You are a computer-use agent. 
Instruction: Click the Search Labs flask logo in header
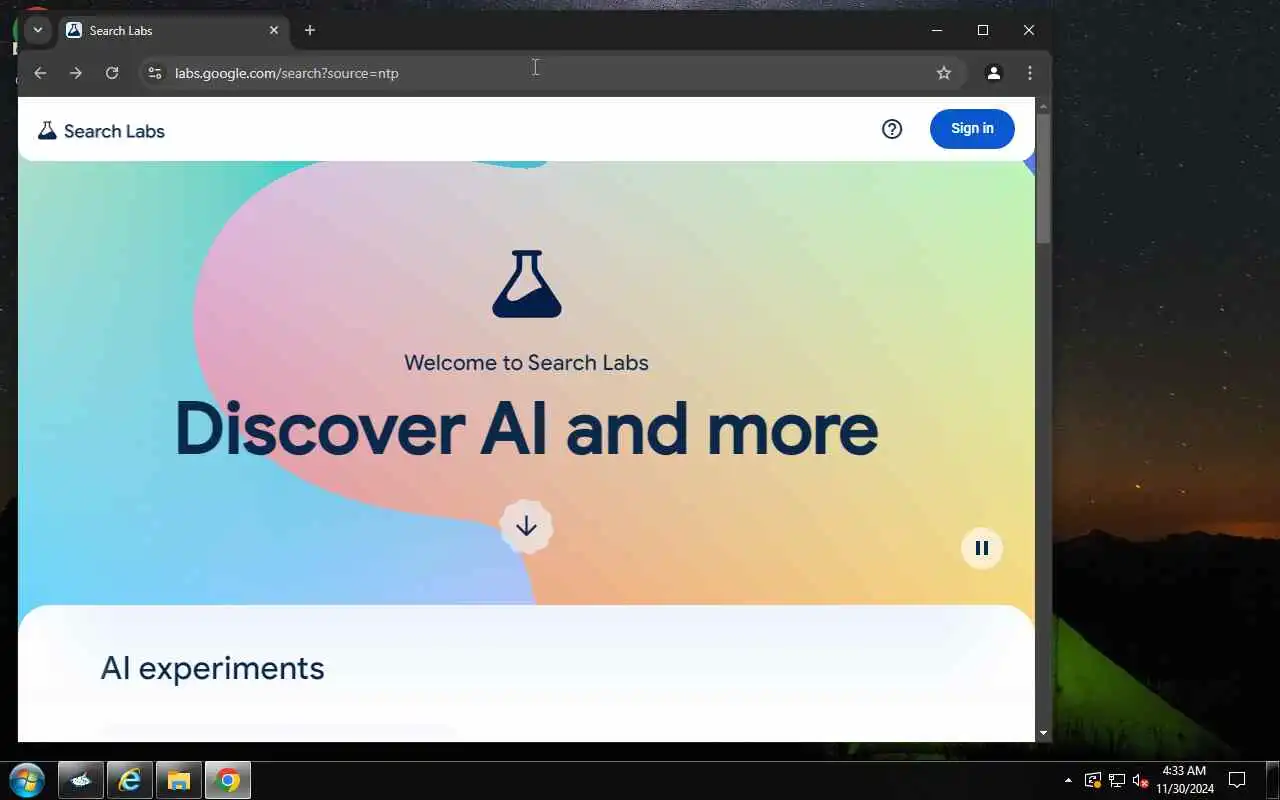point(47,131)
